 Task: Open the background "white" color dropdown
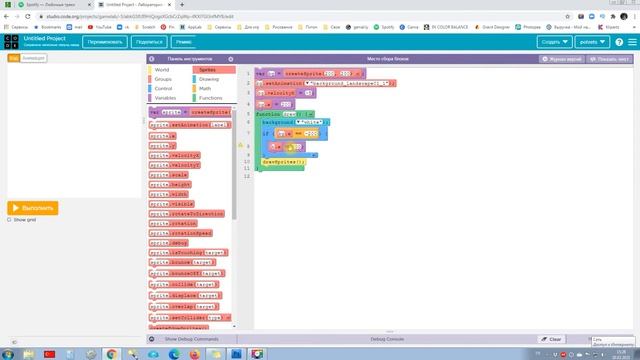299,122
